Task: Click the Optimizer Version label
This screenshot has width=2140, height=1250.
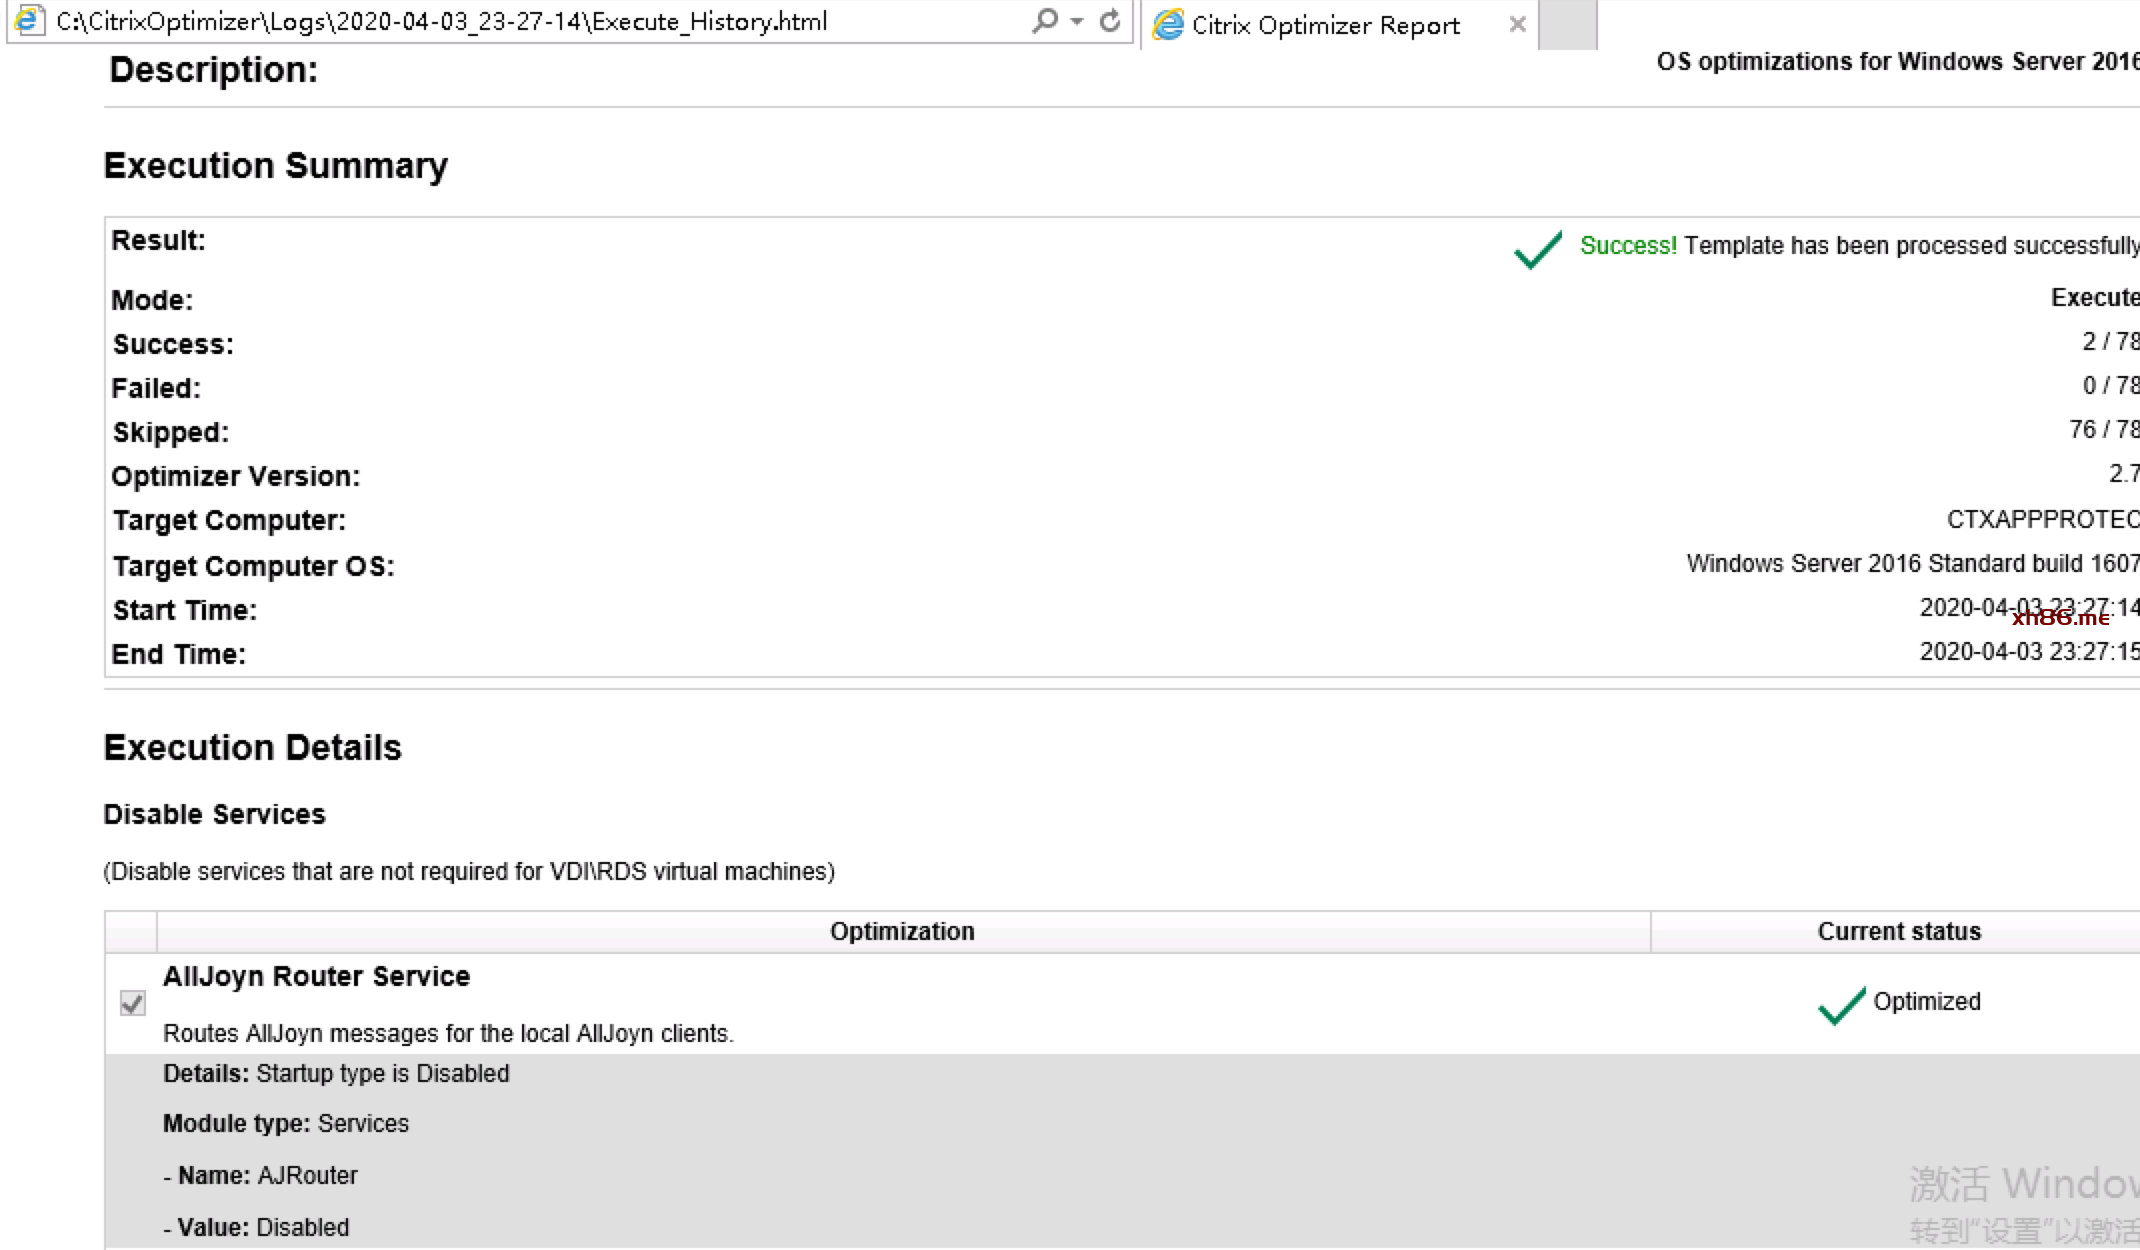Action: pyautogui.click(x=236, y=476)
